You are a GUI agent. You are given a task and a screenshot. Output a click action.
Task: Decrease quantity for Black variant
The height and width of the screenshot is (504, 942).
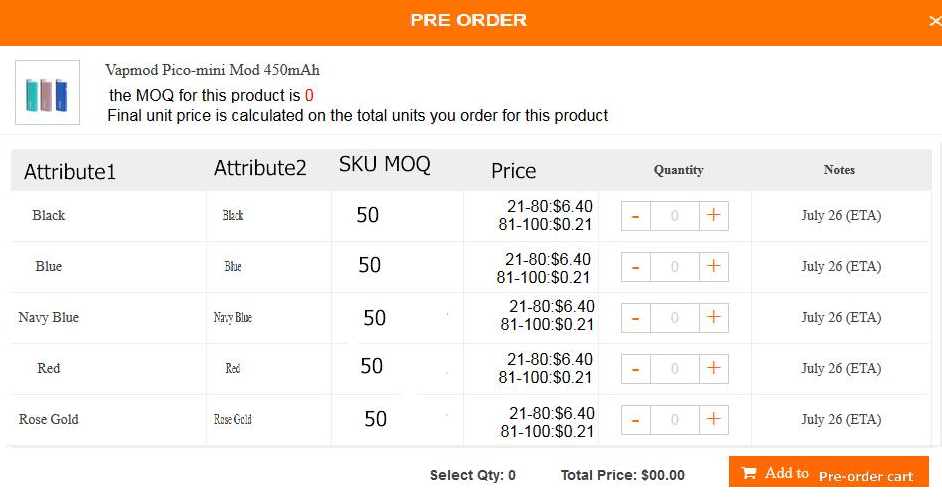coord(636,216)
